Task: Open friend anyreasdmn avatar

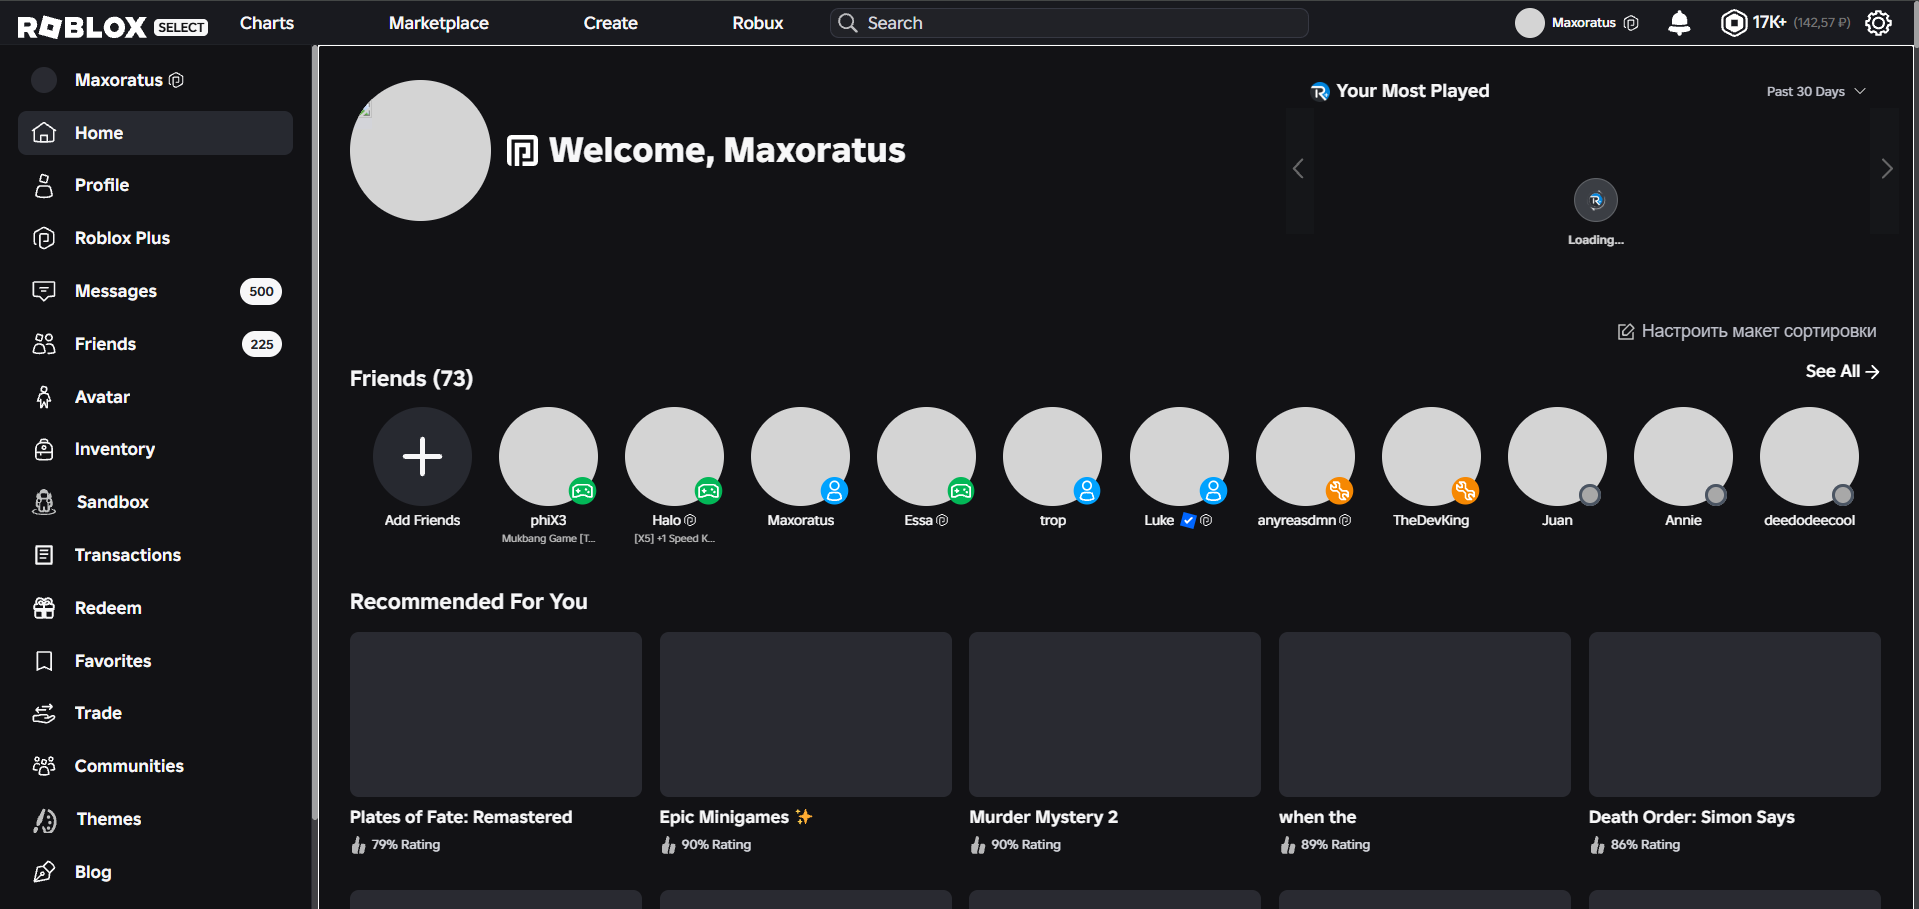Action: [x=1305, y=456]
